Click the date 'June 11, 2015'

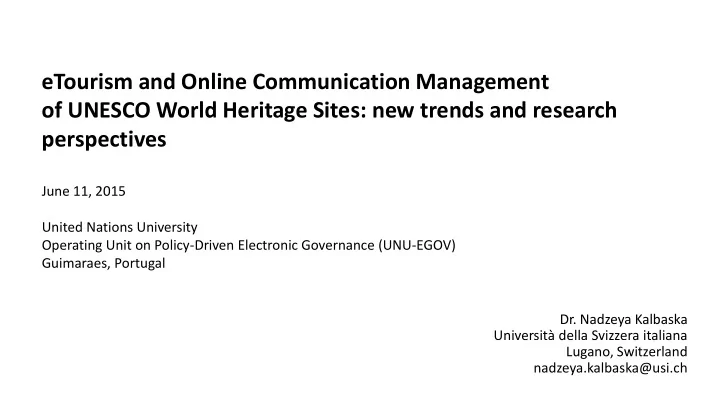[x=84, y=191]
